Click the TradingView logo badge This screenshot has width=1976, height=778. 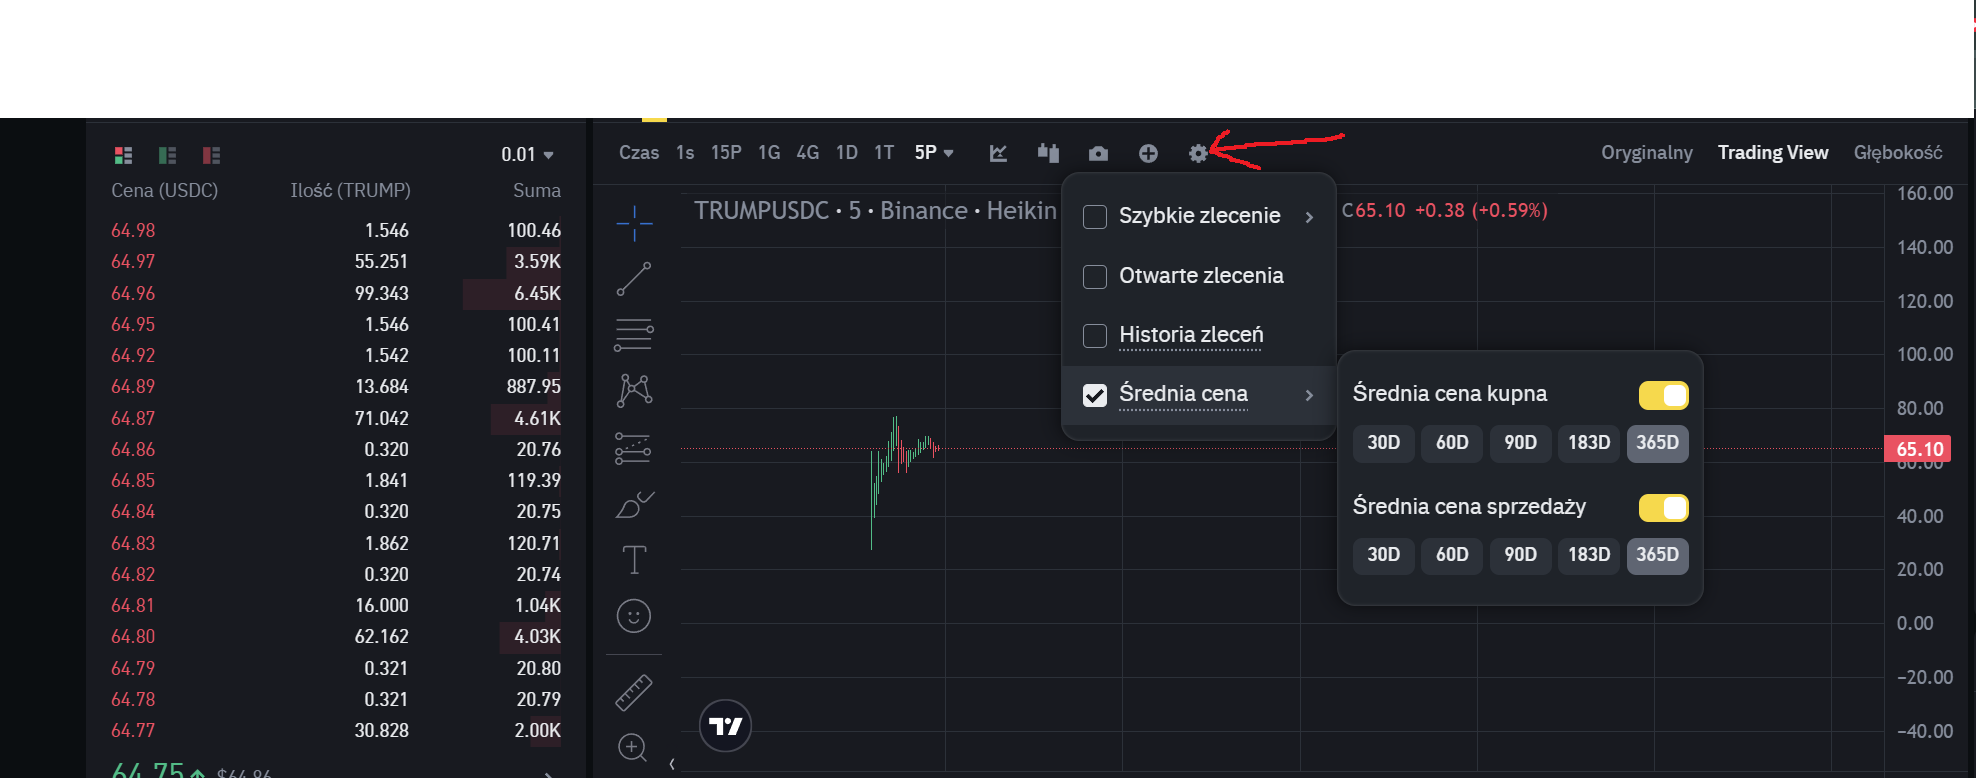(725, 726)
